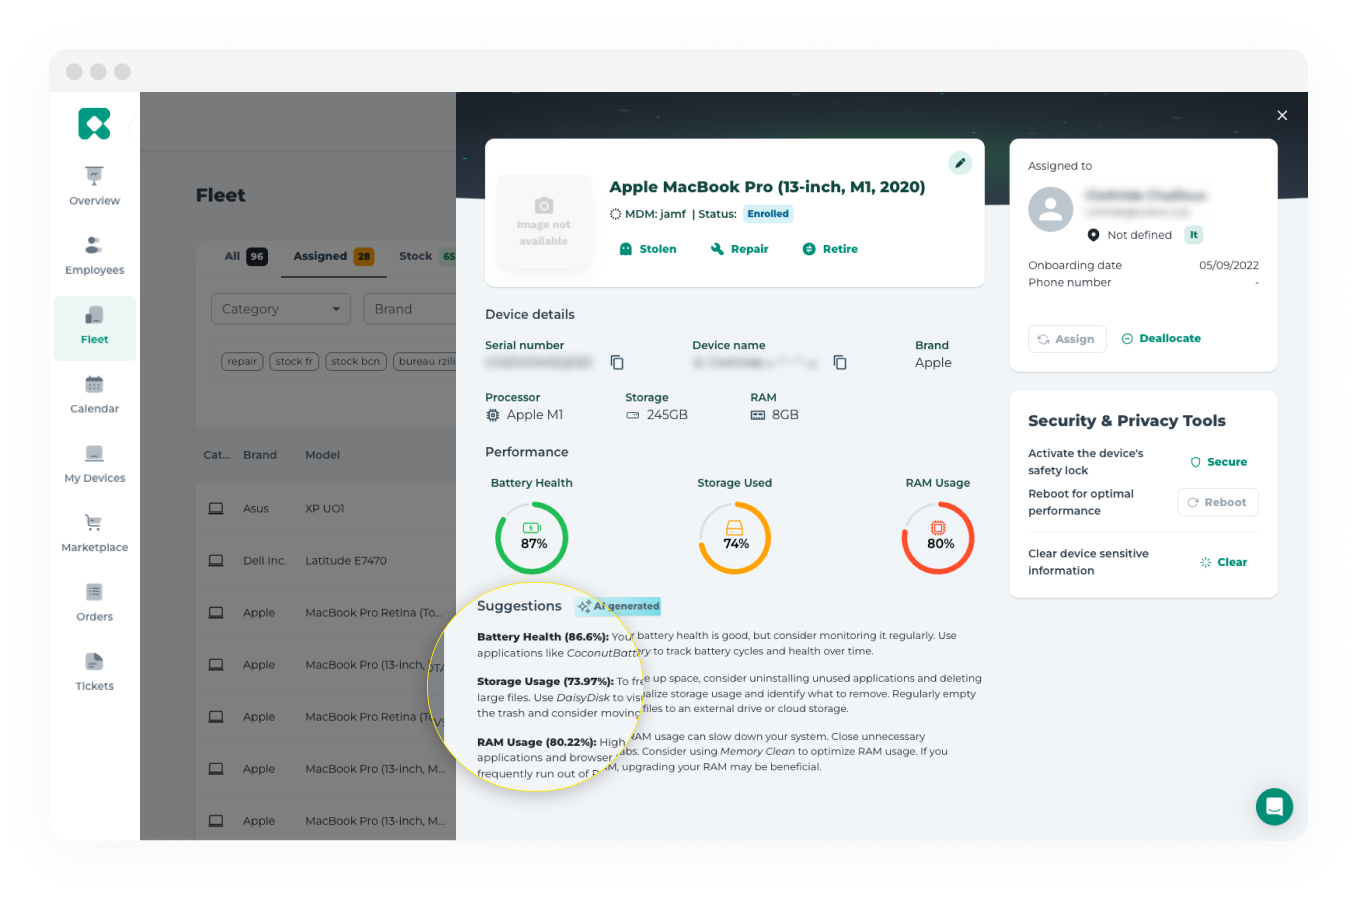Click the Reboot button
This screenshot has width=1366, height=909.
pyautogui.click(x=1217, y=502)
